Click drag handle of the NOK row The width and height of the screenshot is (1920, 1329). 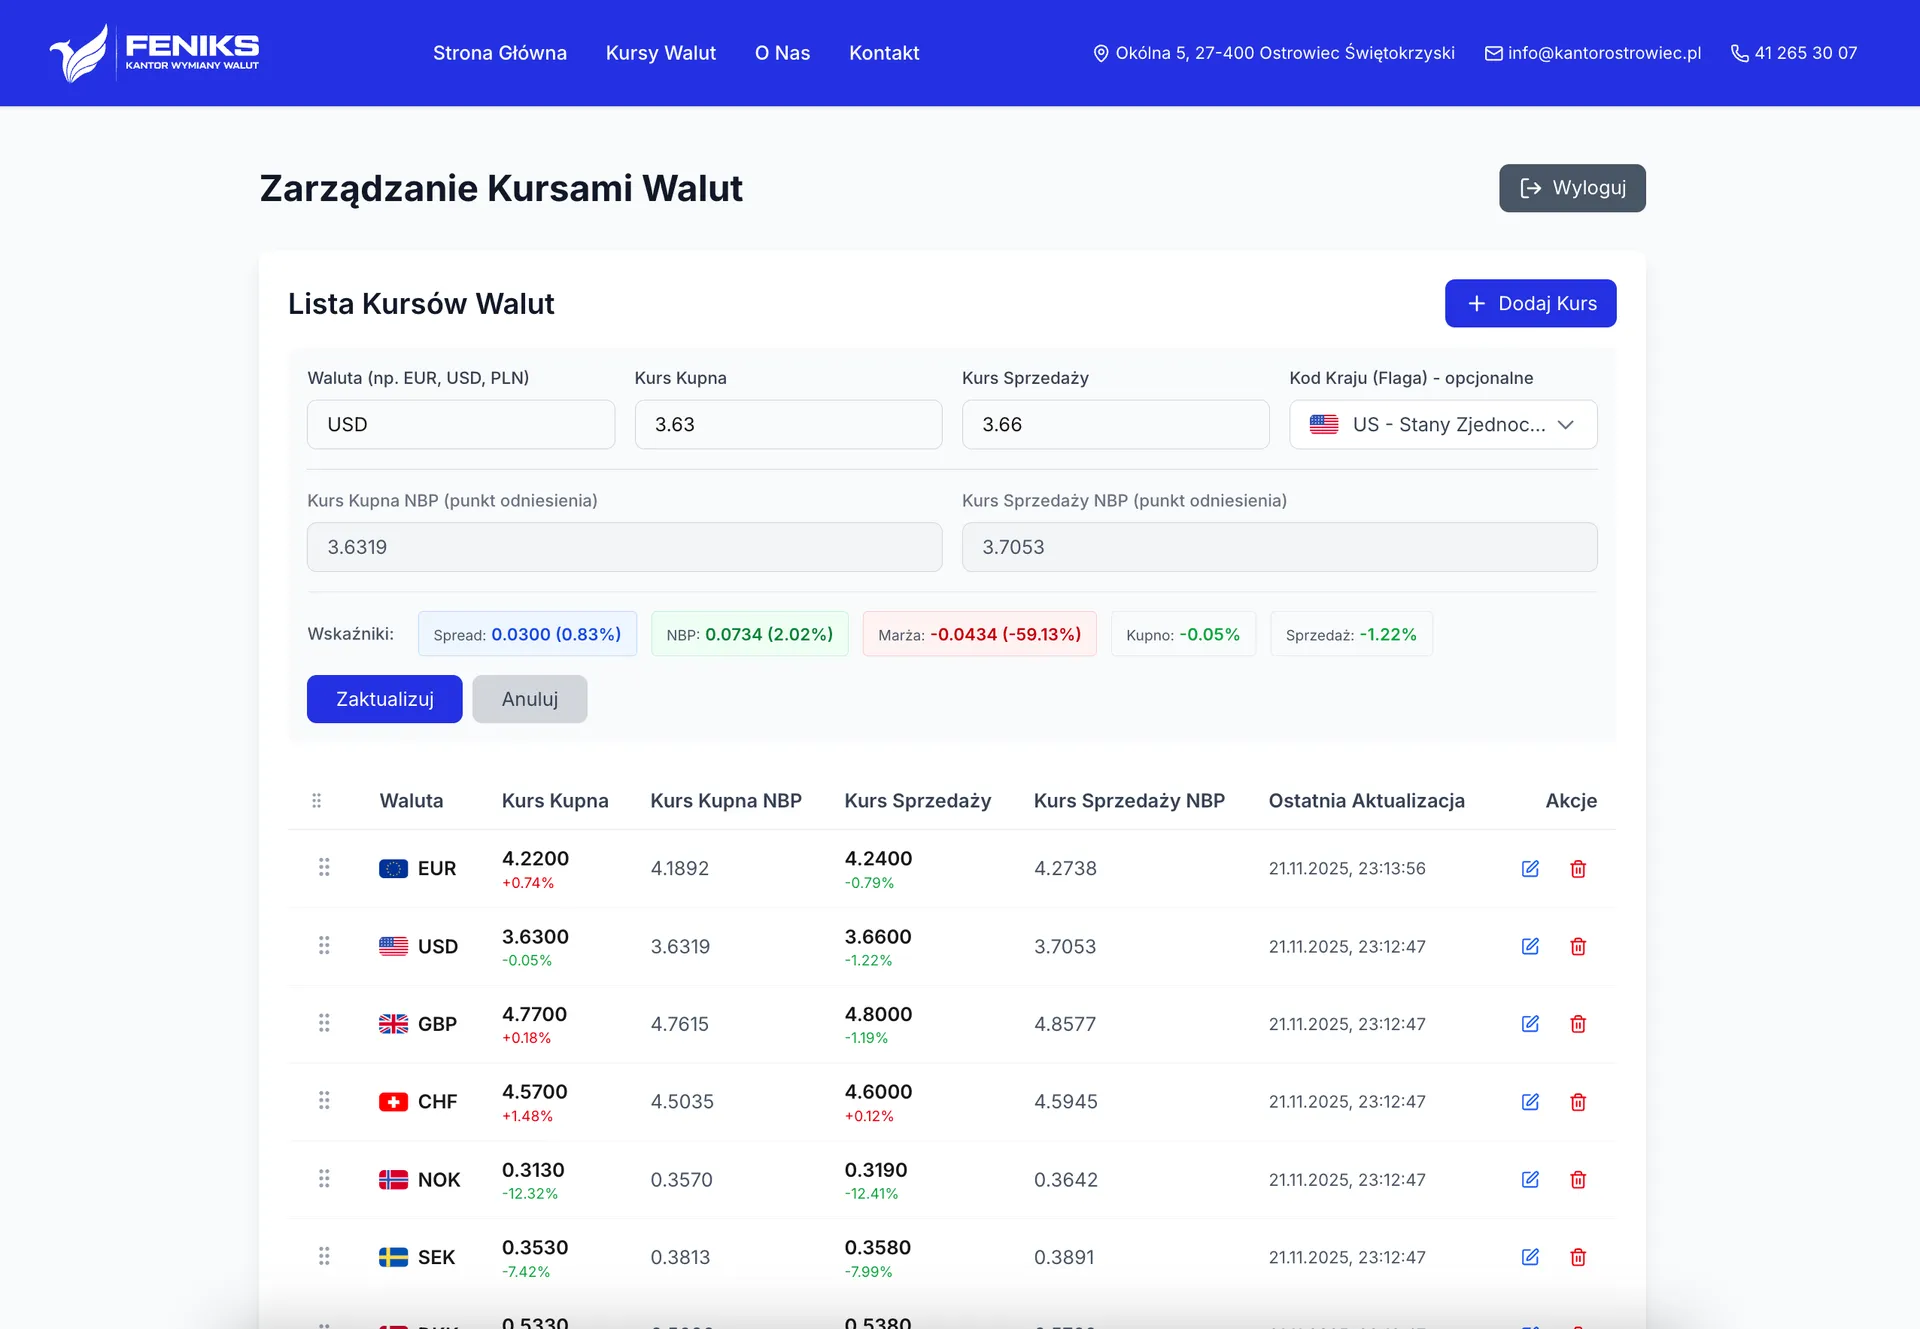tap(324, 1179)
